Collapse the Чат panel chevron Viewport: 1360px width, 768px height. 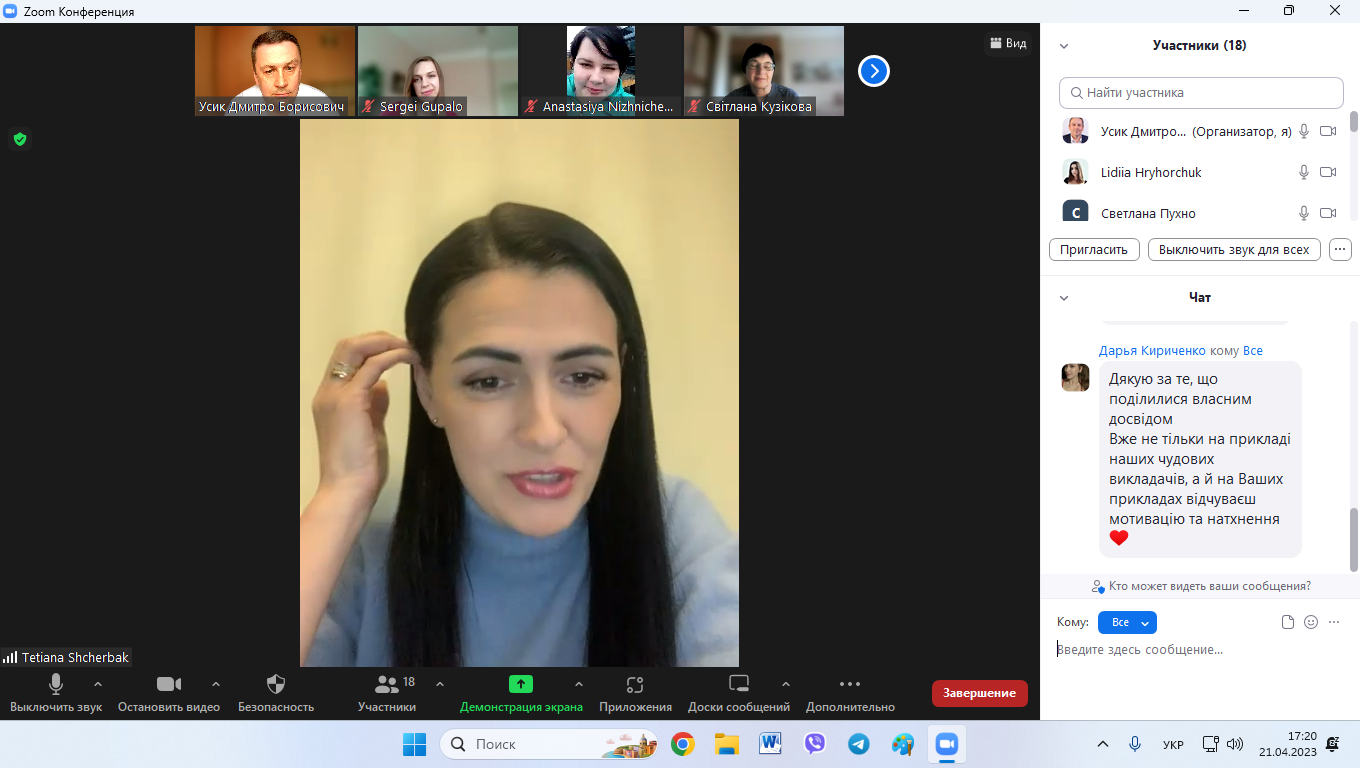pyautogui.click(x=1064, y=298)
